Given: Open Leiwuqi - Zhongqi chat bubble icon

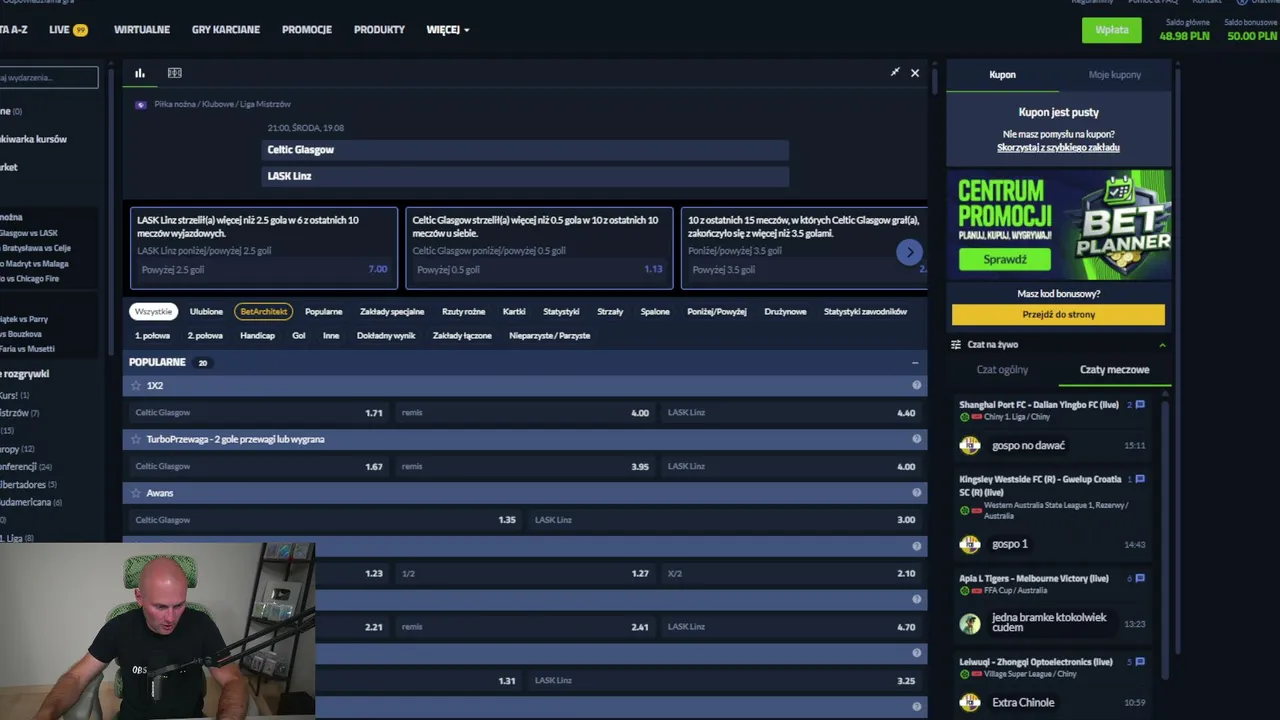Looking at the screenshot, I should [x=1139, y=662].
